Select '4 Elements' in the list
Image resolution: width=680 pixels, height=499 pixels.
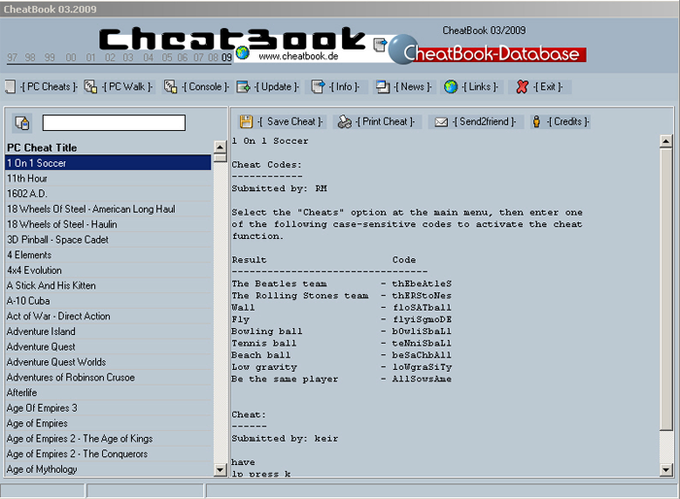point(108,255)
